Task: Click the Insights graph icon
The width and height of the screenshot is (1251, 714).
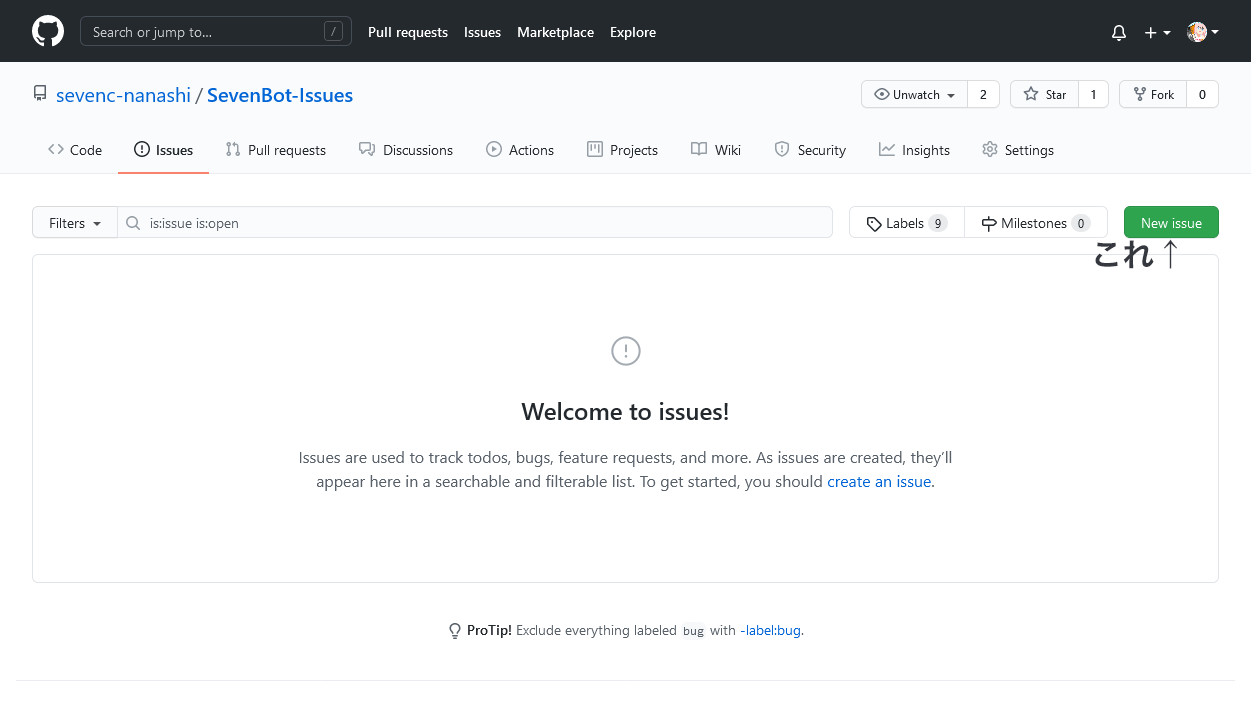Action: tap(886, 149)
